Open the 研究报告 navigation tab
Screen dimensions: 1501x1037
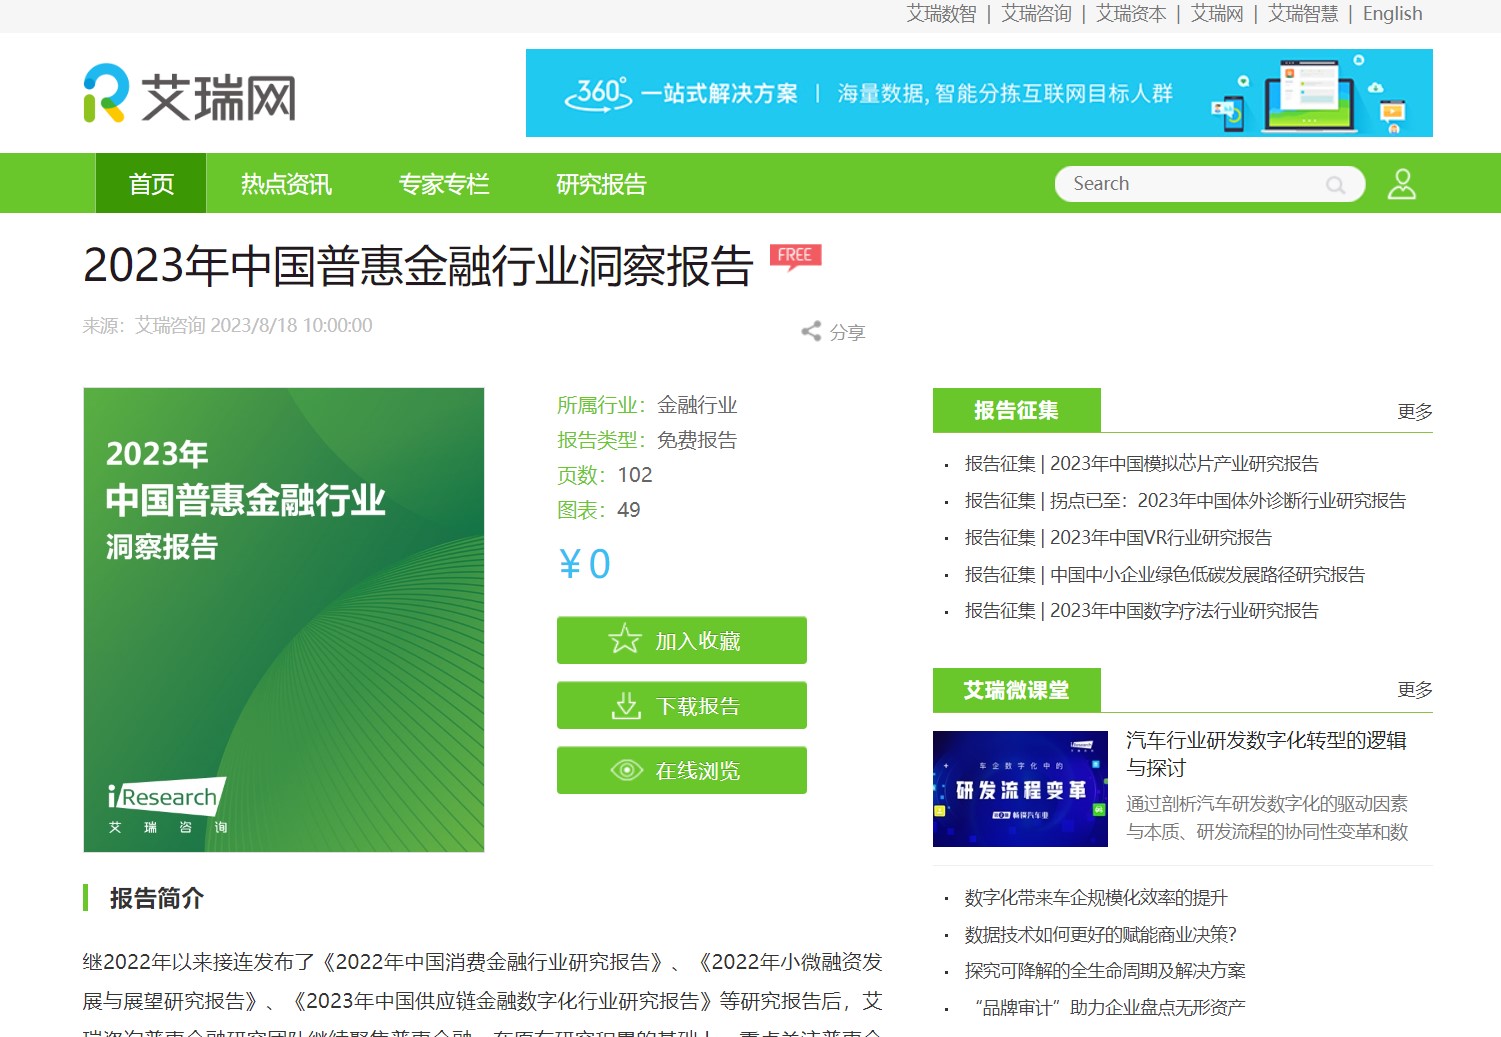[x=601, y=184]
